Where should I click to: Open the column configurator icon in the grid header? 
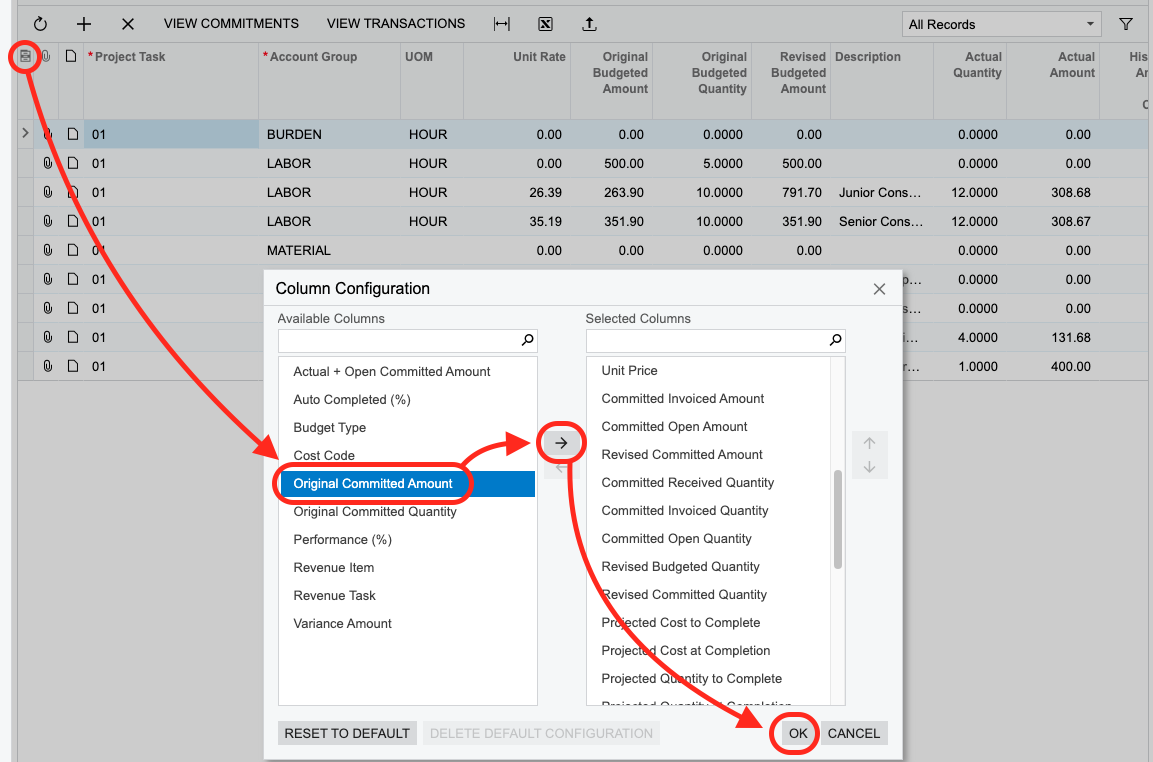26,57
